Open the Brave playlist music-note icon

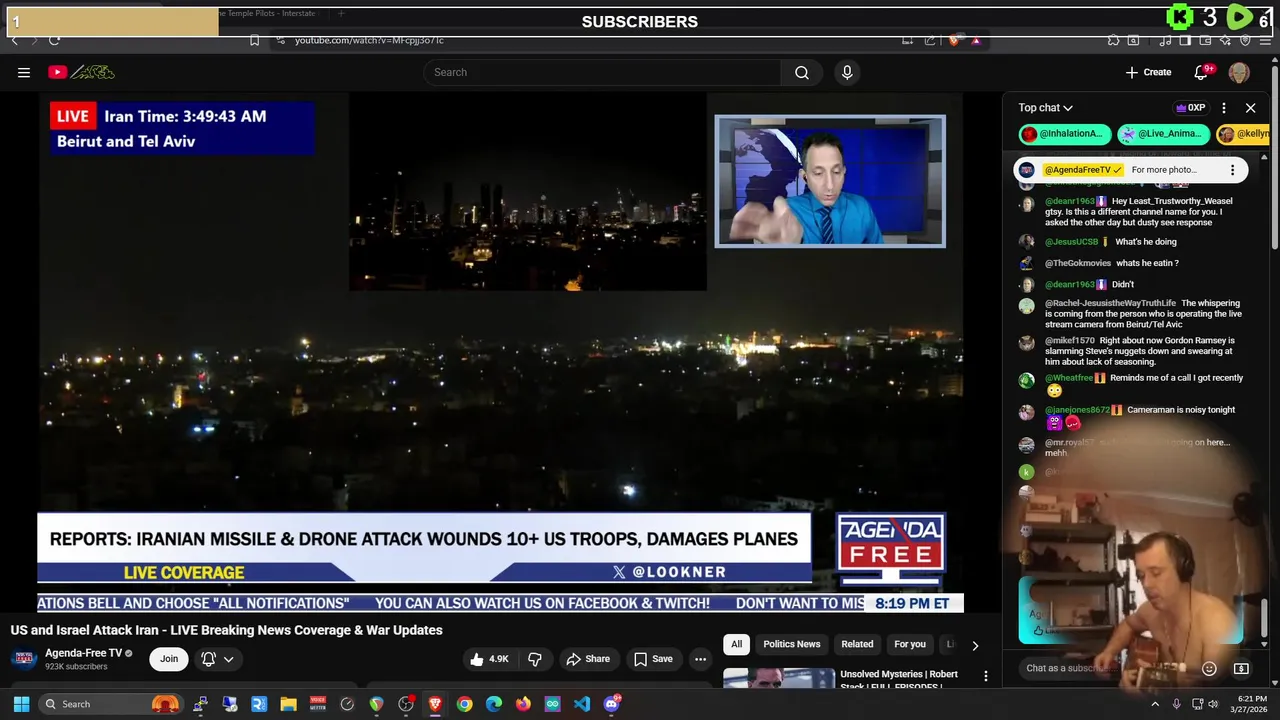1166,40
